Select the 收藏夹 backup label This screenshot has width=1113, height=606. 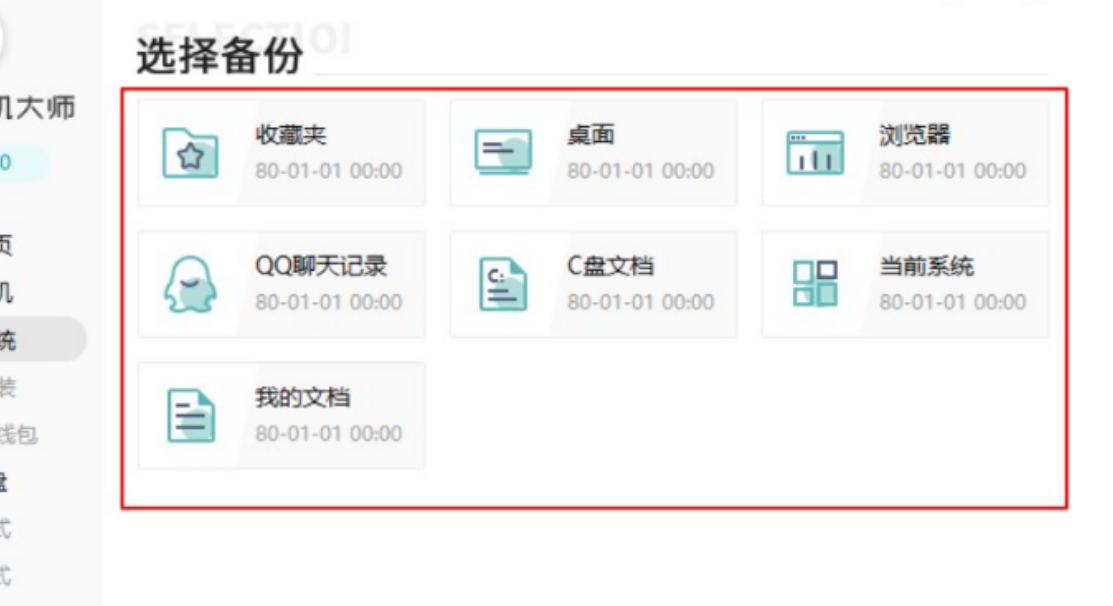tap(290, 135)
